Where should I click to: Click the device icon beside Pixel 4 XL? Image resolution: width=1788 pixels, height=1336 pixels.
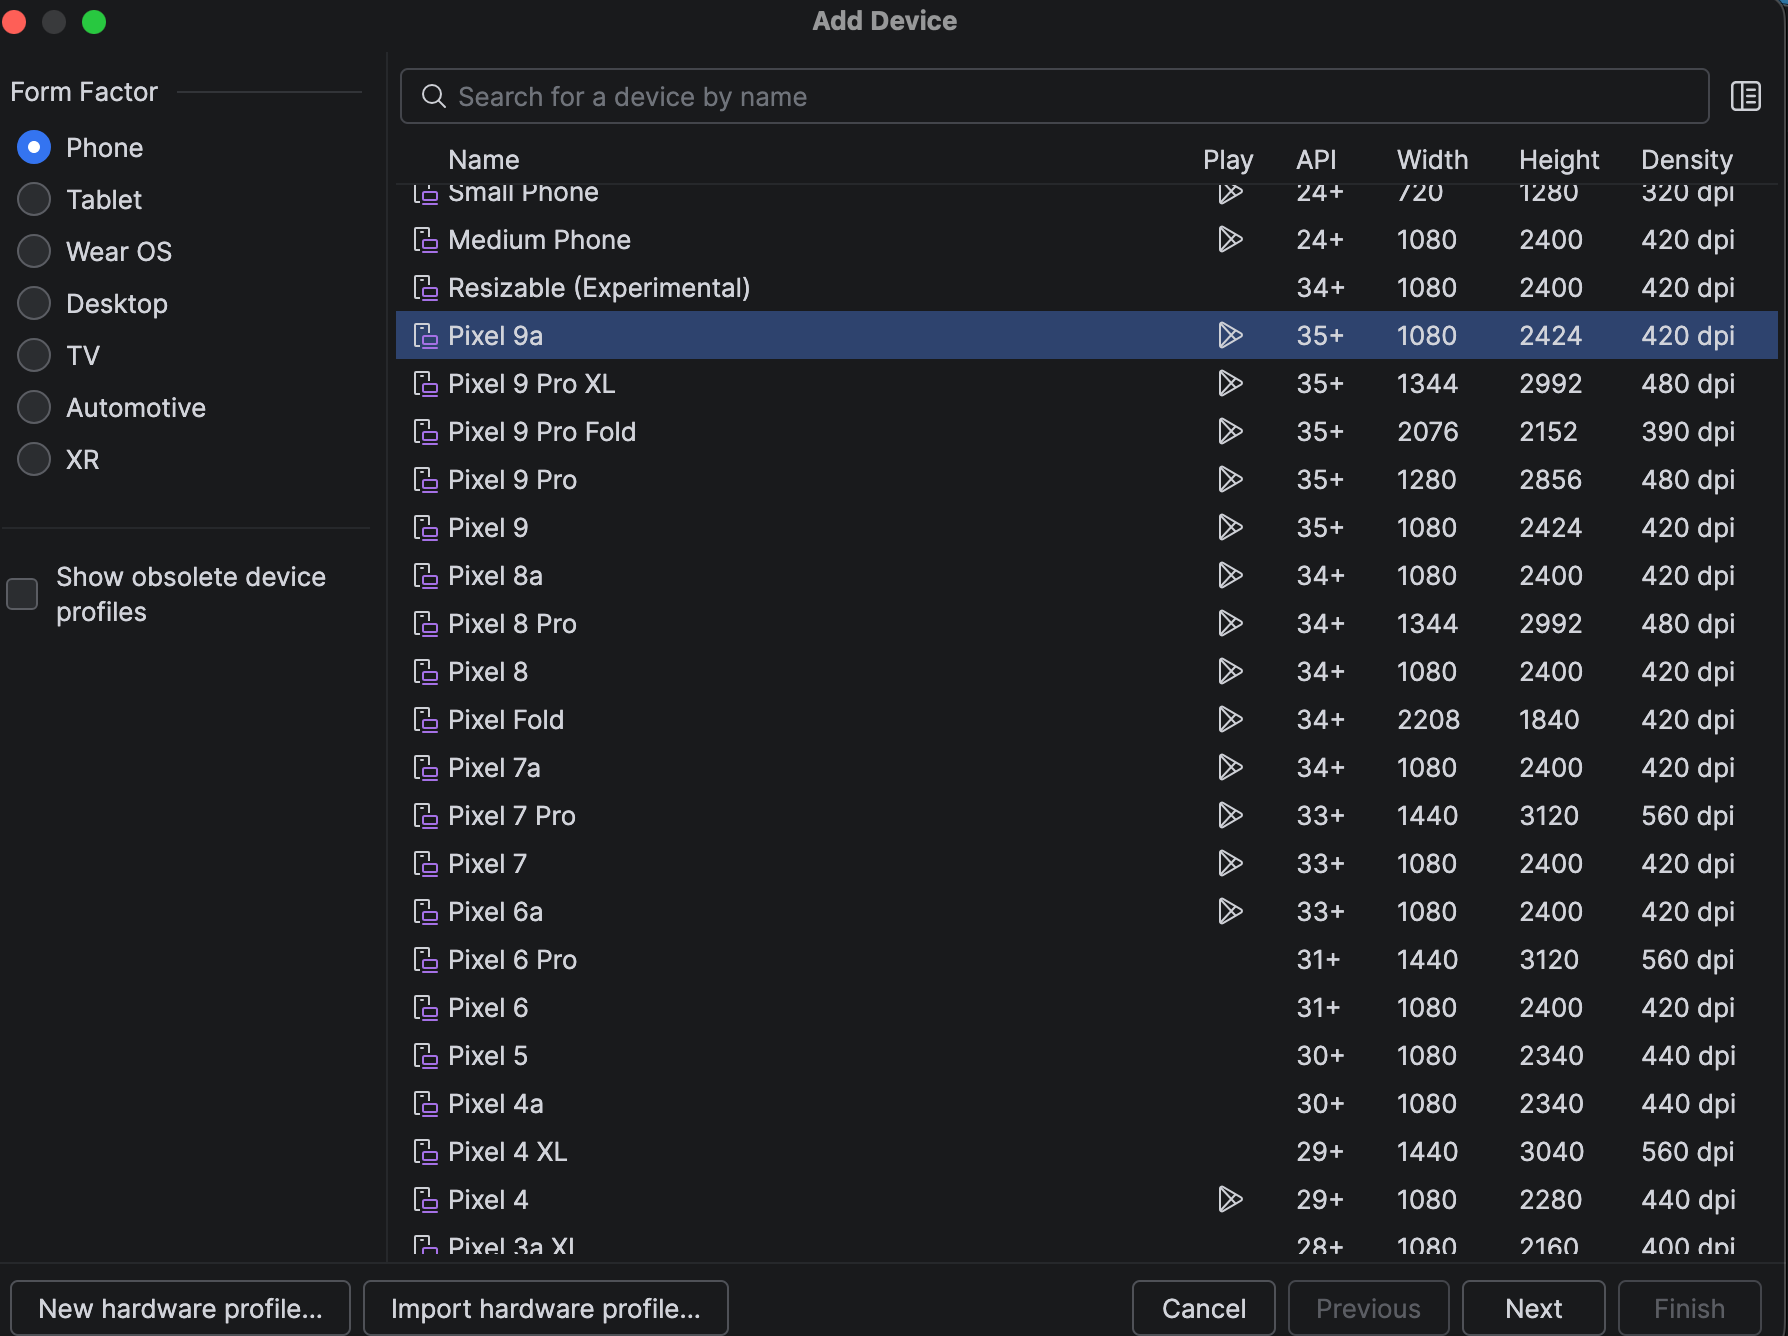426,1152
